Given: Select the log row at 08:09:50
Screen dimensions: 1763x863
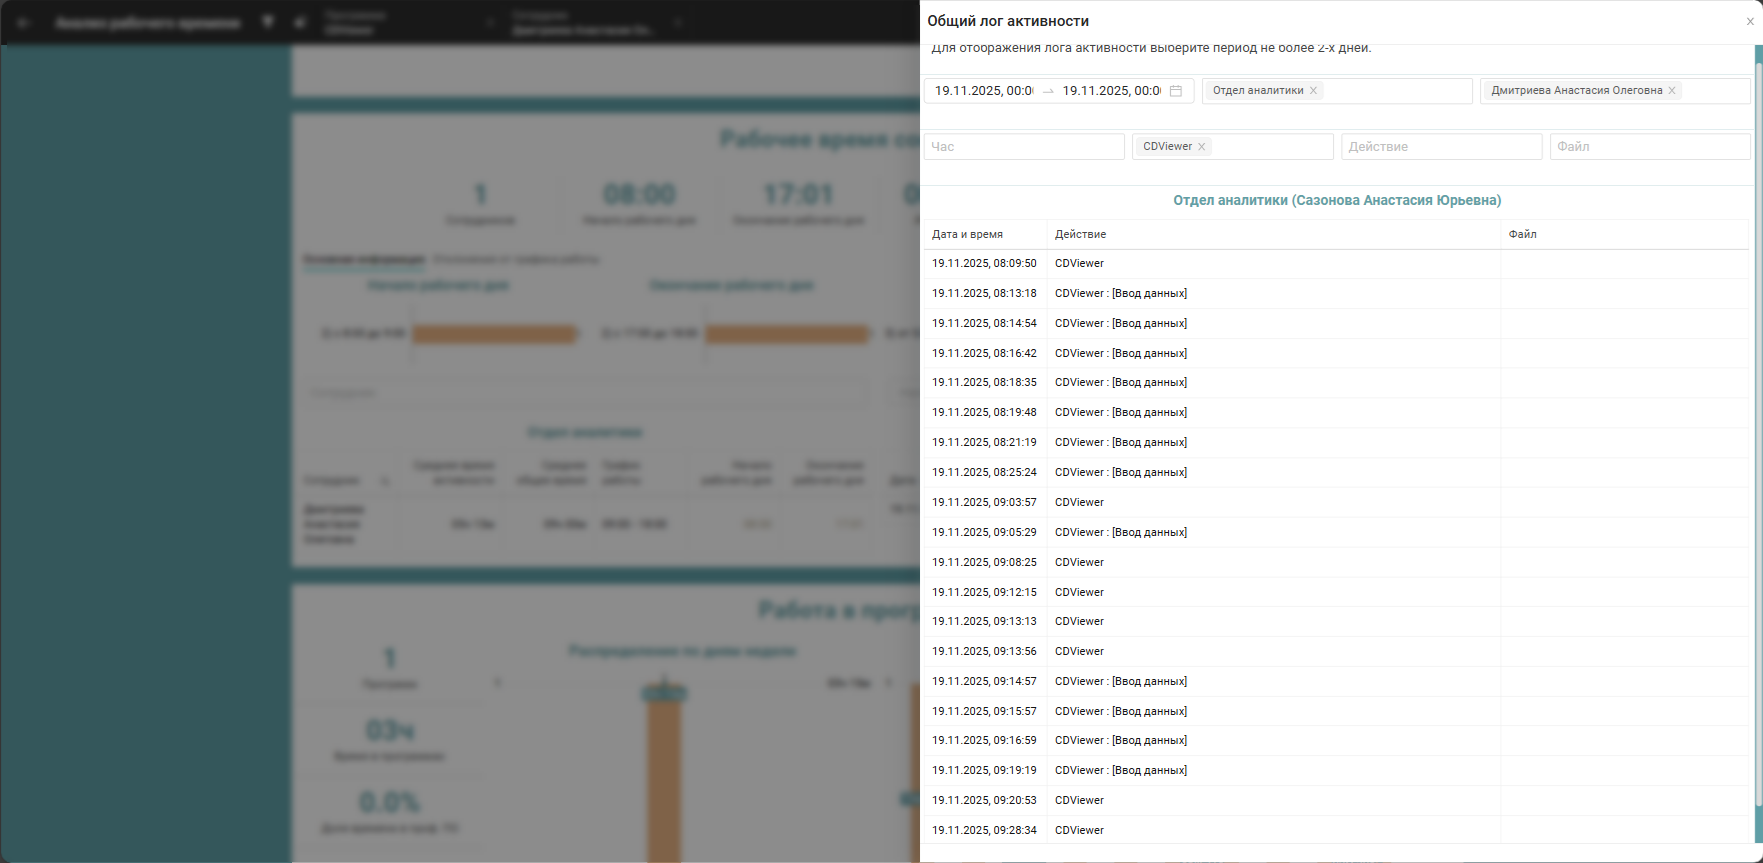Looking at the screenshot, I should click(1336, 264).
